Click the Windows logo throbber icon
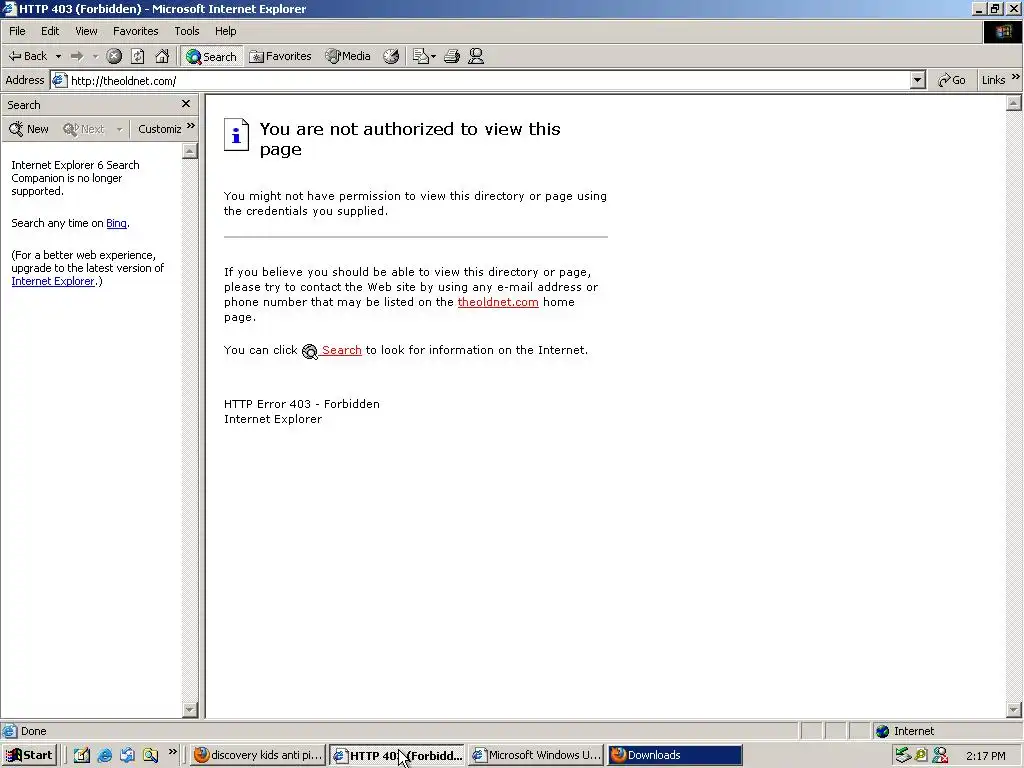Viewport: 1024px width, 768px height. [x=1002, y=32]
